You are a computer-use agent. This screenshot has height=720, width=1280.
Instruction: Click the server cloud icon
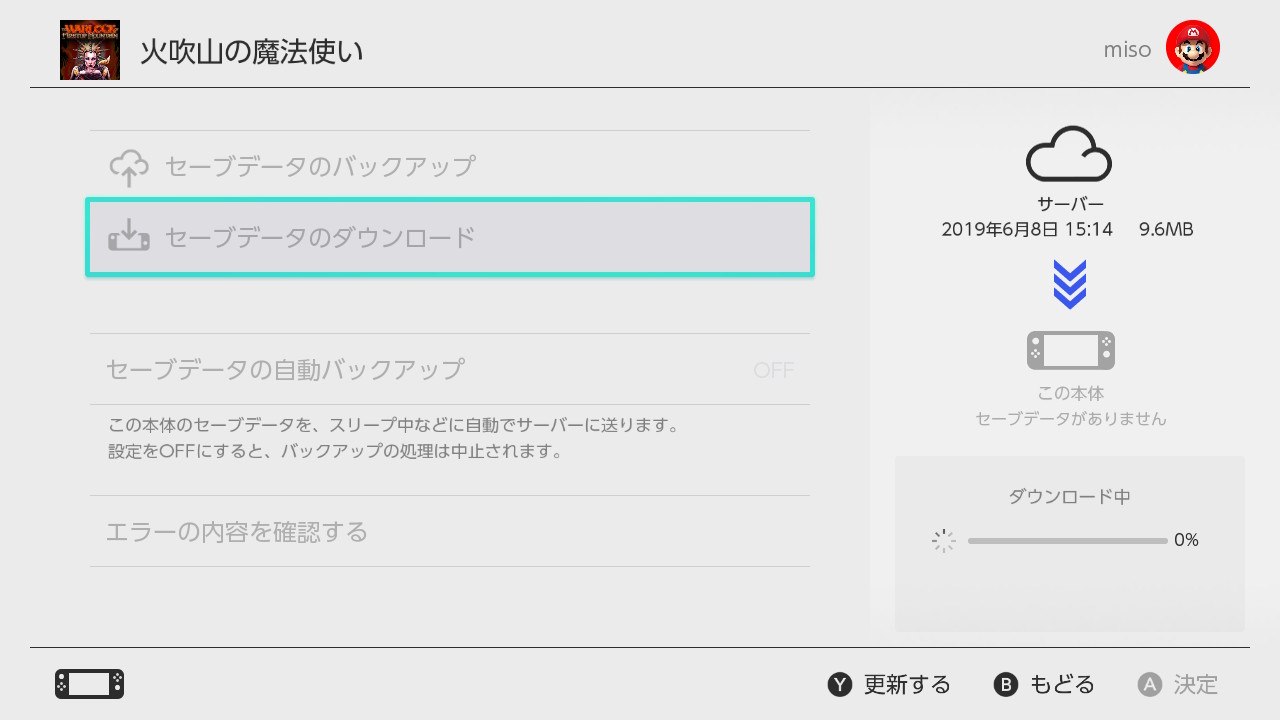point(1068,153)
